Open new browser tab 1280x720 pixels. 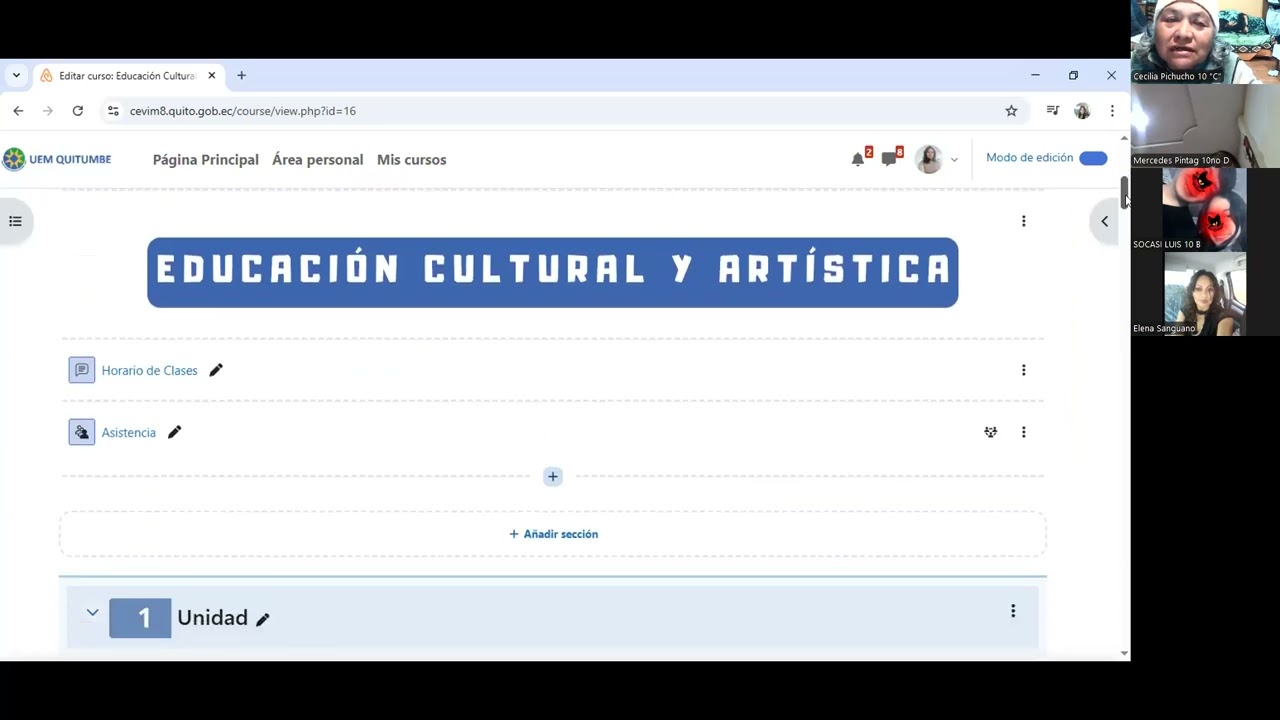tap(241, 75)
